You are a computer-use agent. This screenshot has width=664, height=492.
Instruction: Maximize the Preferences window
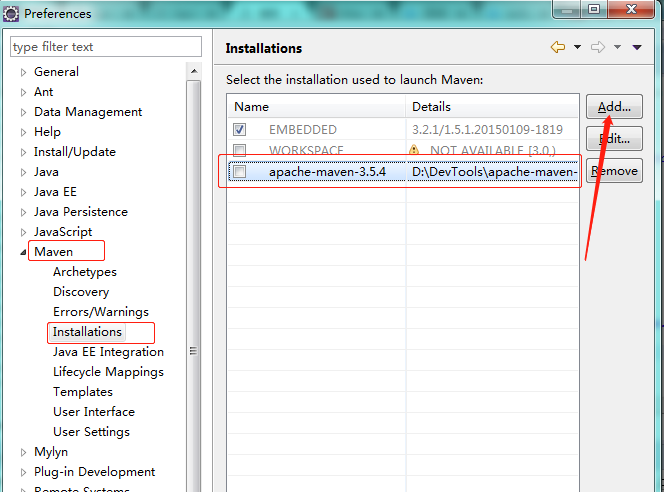click(x=594, y=9)
